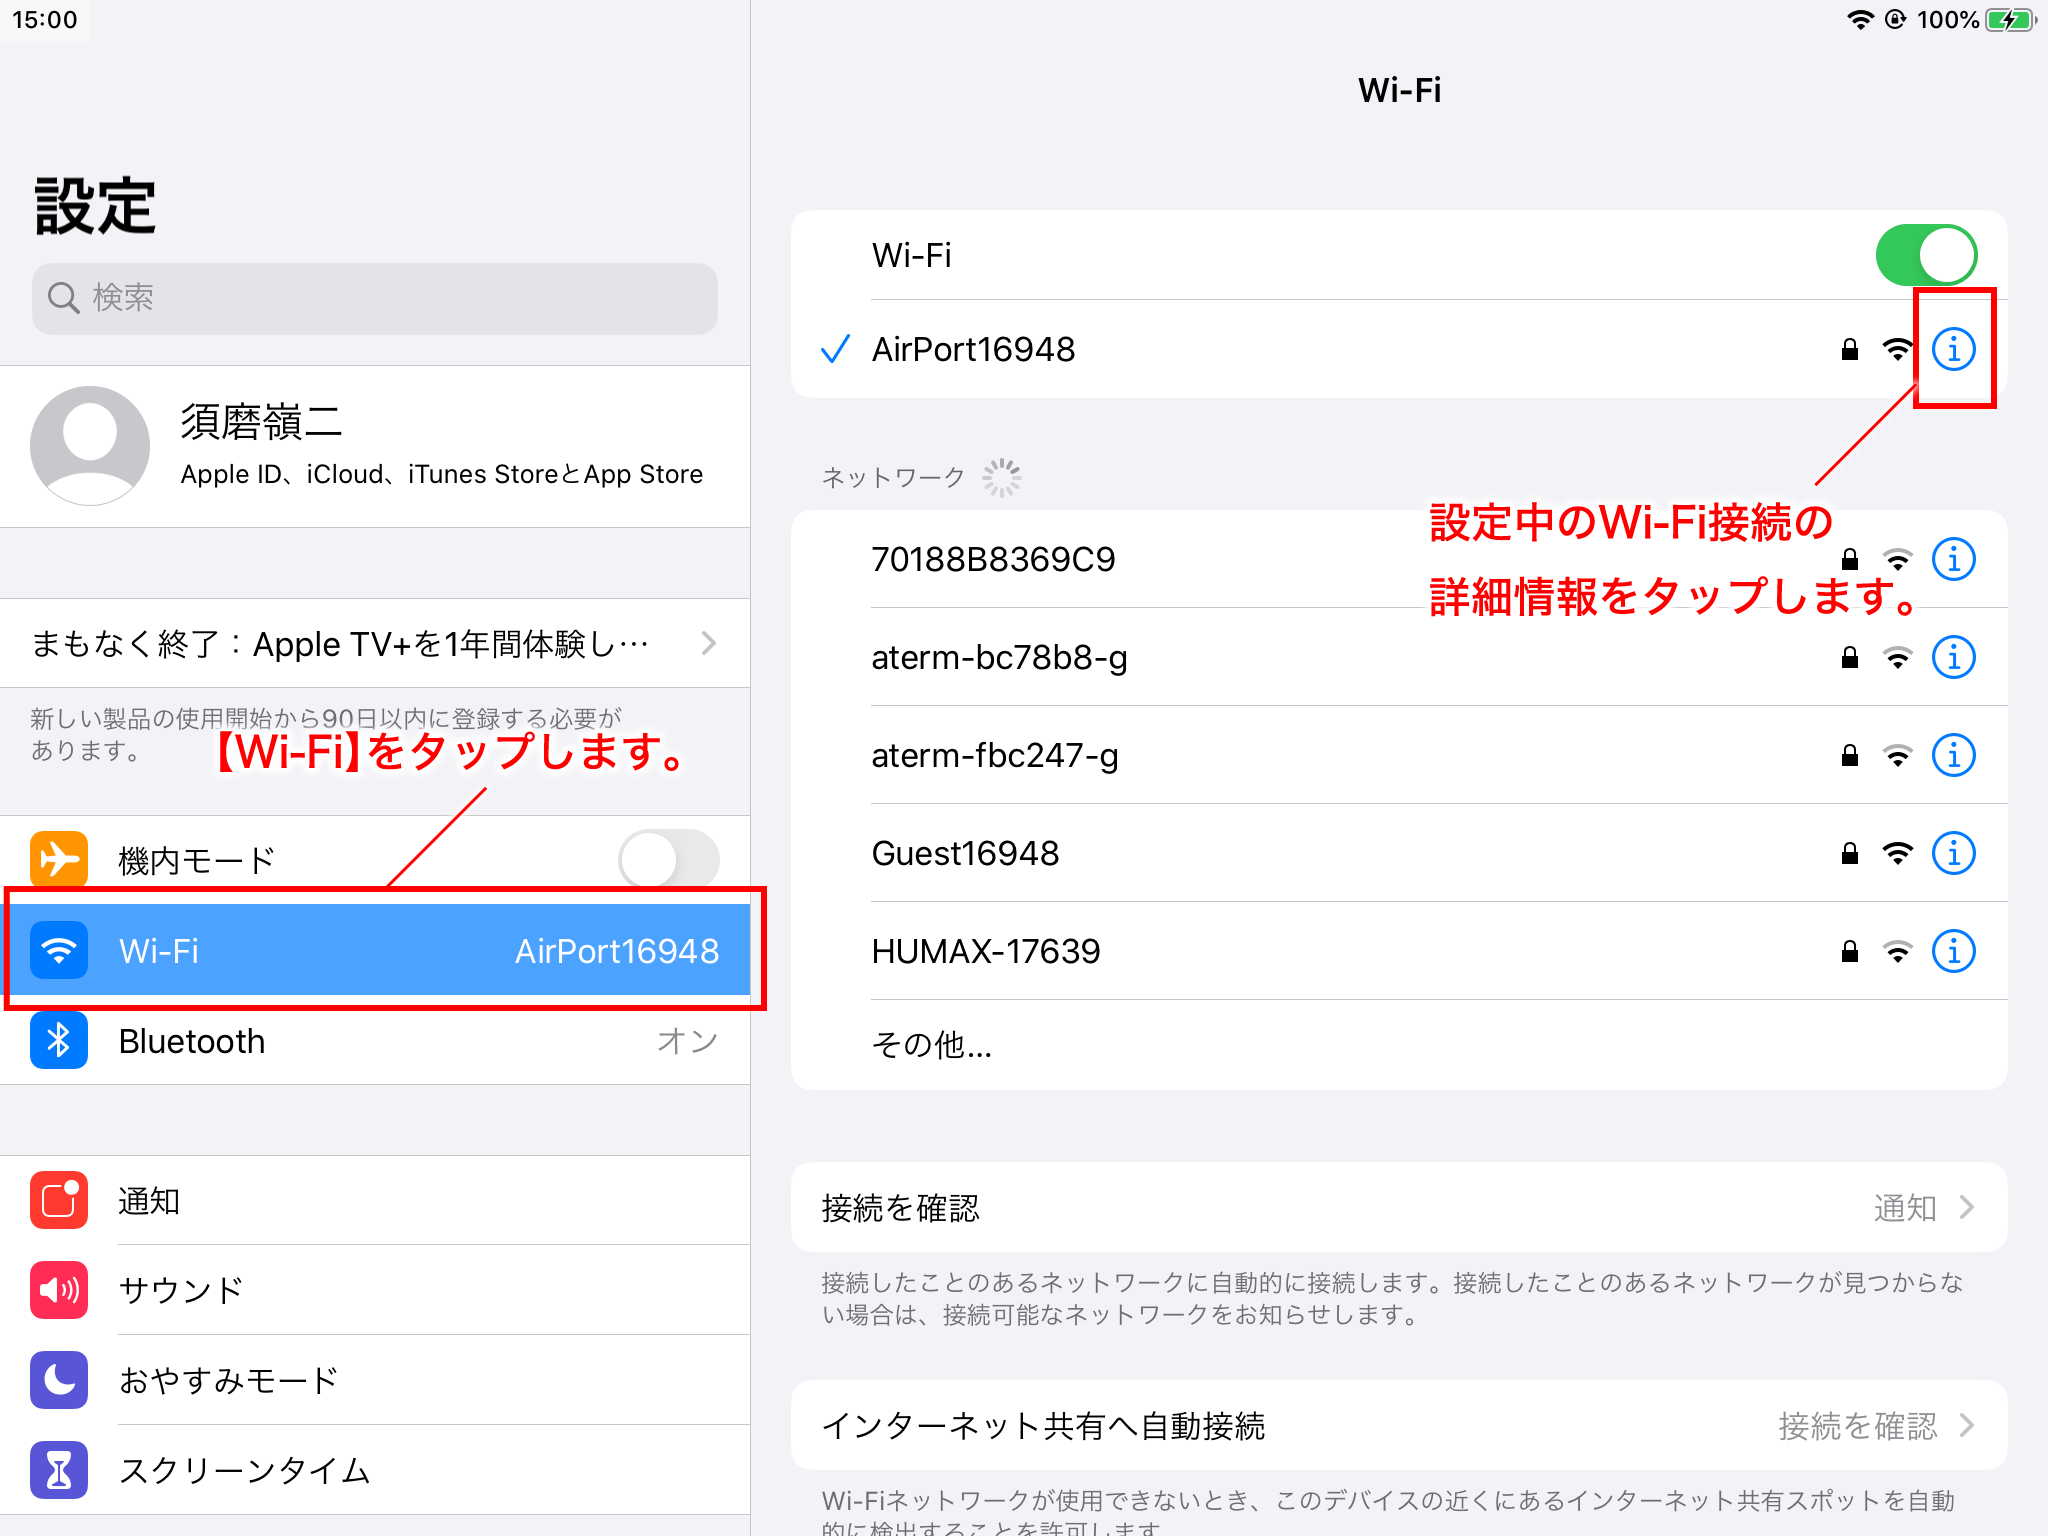Tap the Bluetooth icon in sidebar
The image size is (2048, 1536).
[x=59, y=1041]
